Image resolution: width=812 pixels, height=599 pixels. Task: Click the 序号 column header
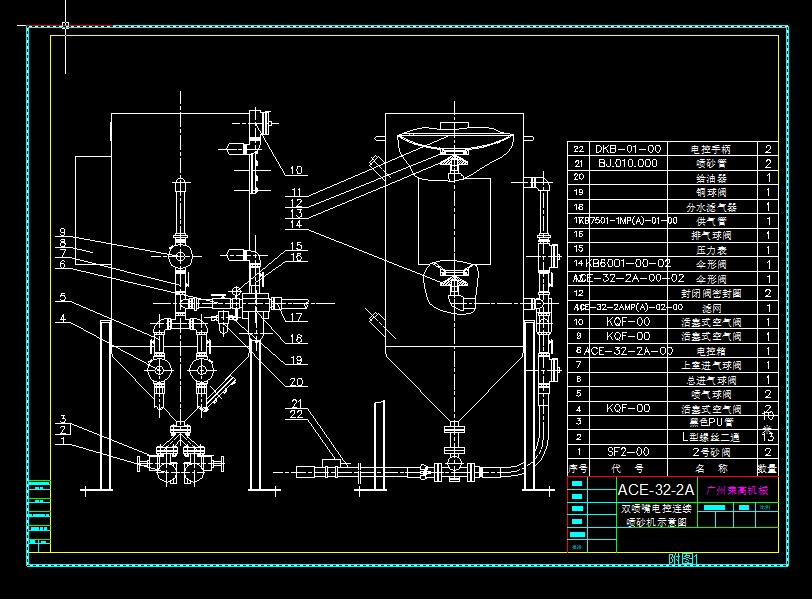point(578,469)
